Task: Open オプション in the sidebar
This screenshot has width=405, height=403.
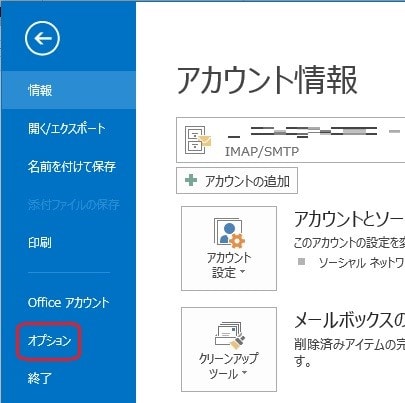Action: click(50, 341)
